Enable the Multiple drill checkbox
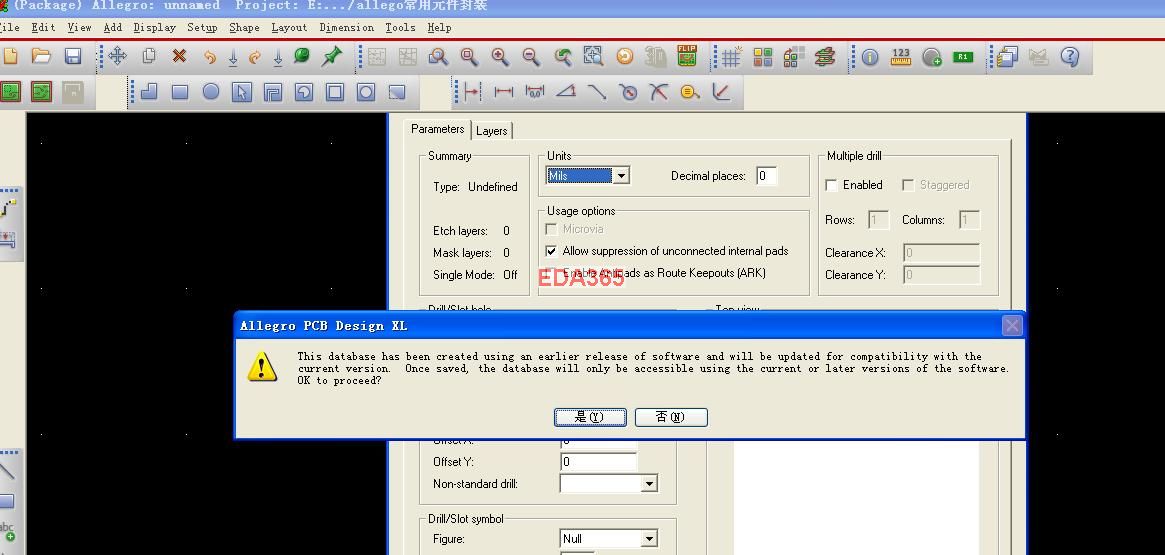 point(831,185)
